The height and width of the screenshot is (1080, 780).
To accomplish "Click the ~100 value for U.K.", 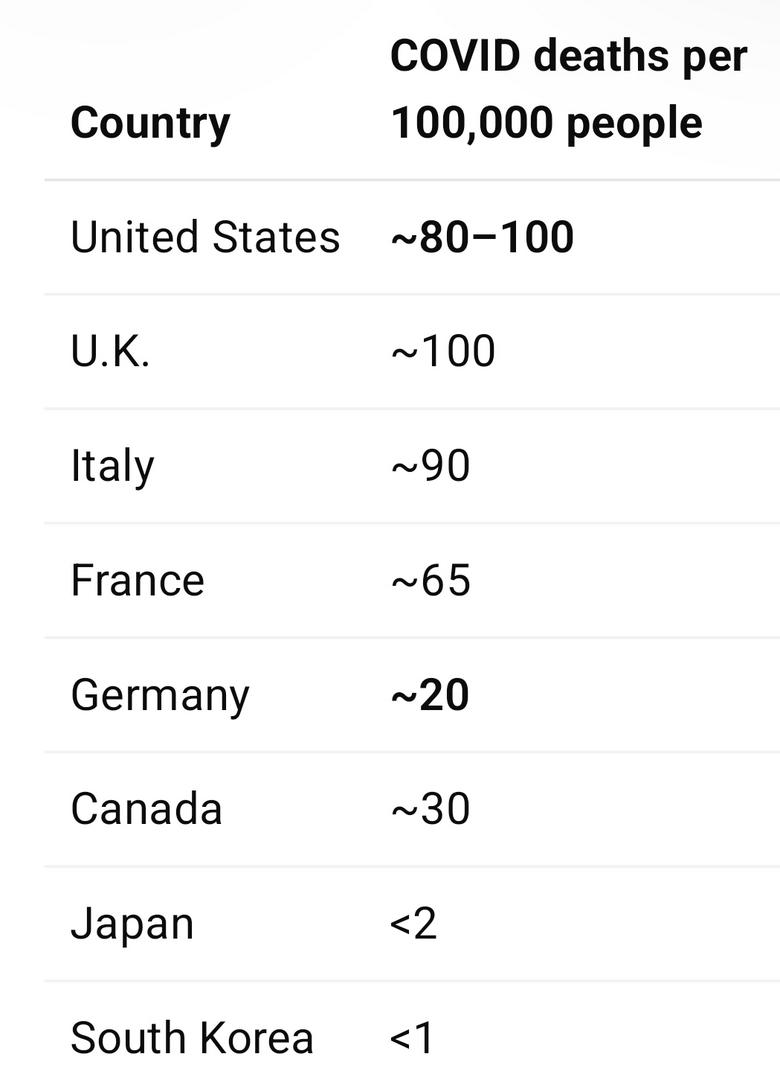I will click(x=443, y=352).
